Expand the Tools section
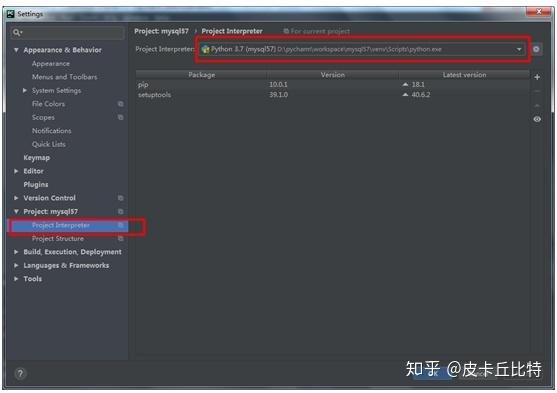The width and height of the screenshot is (557, 393). [16, 279]
